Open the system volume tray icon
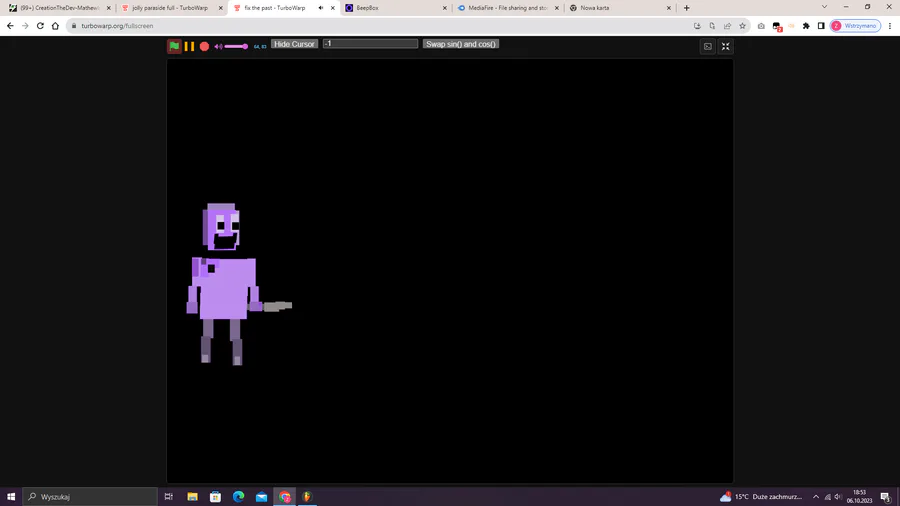Image resolution: width=900 pixels, height=506 pixels. tap(837, 497)
